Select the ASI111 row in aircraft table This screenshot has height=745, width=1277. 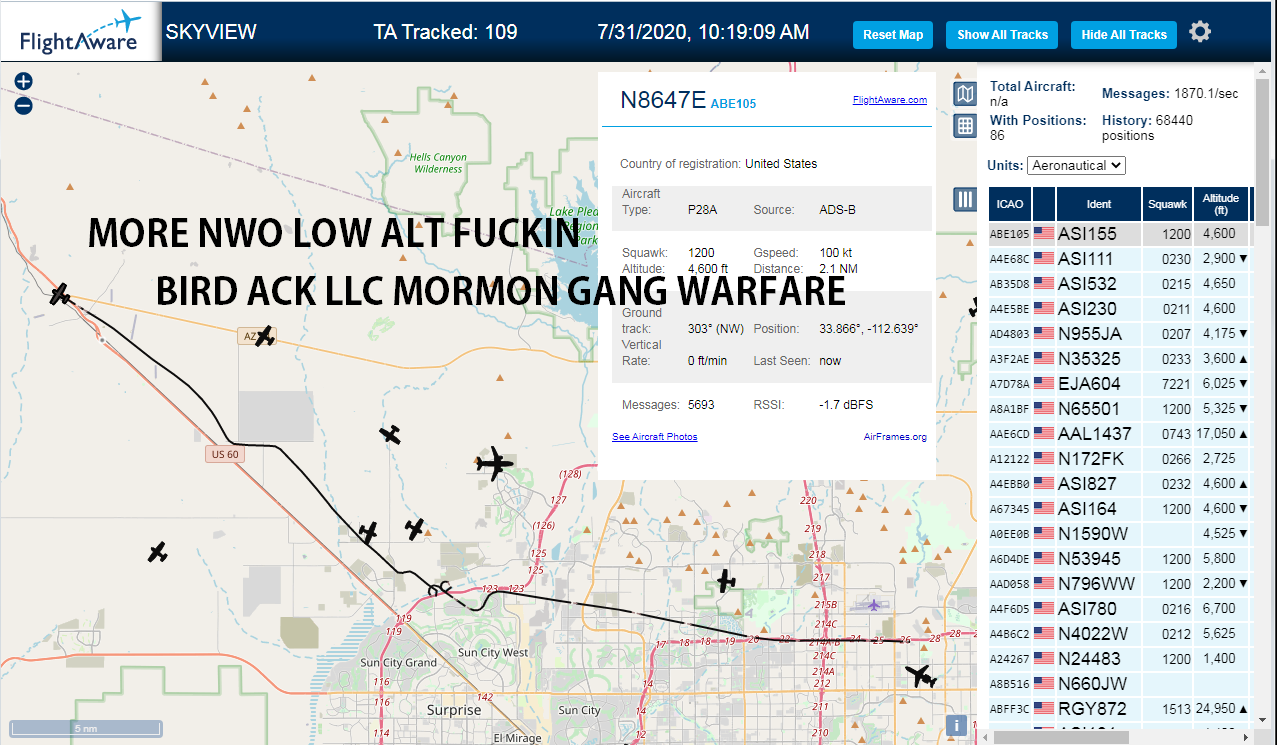click(x=1119, y=259)
